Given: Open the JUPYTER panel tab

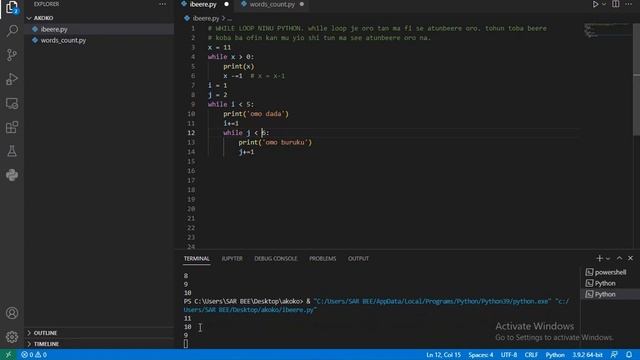Looking at the screenshot, I should [x=232, y=259].
